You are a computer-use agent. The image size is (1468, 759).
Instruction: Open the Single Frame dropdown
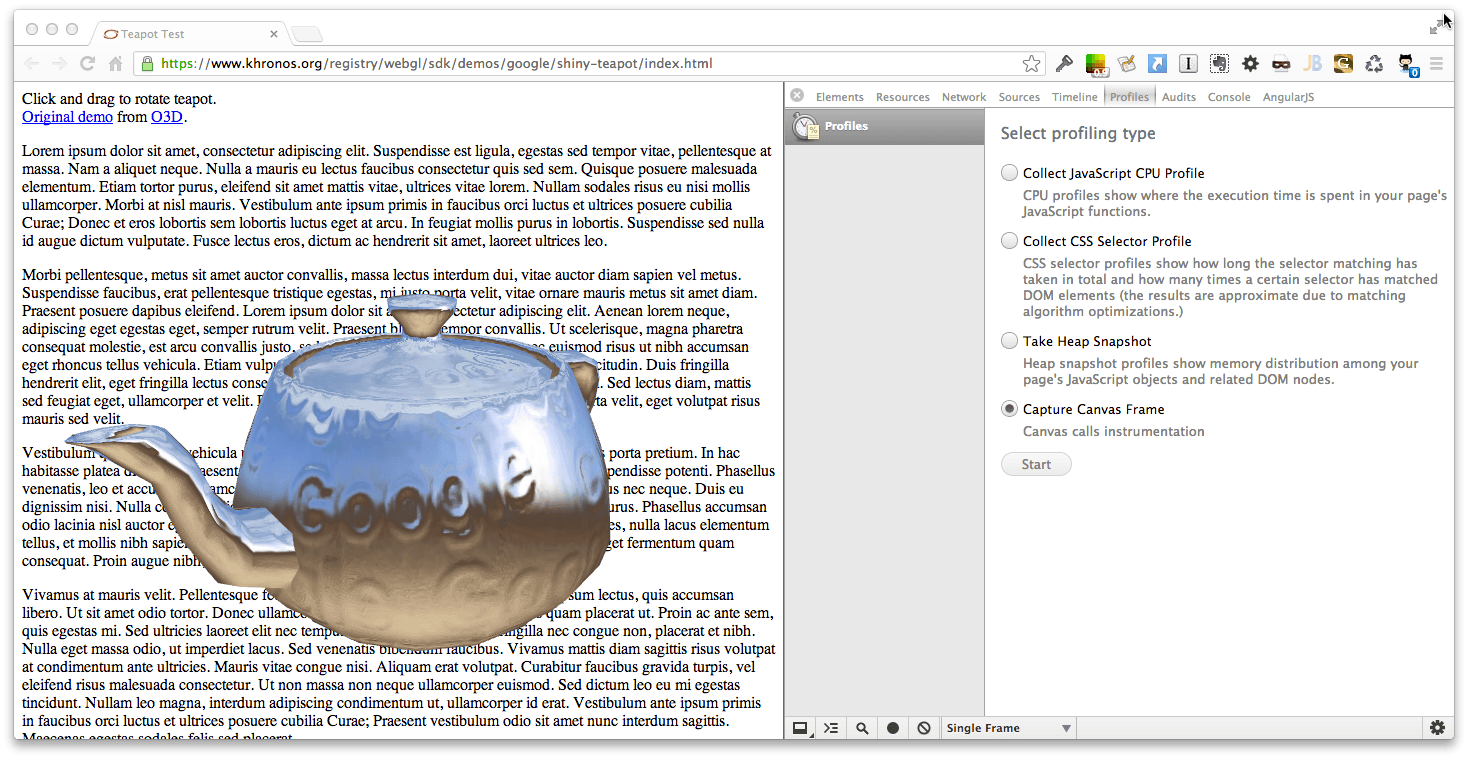[x=1009, y=728]
